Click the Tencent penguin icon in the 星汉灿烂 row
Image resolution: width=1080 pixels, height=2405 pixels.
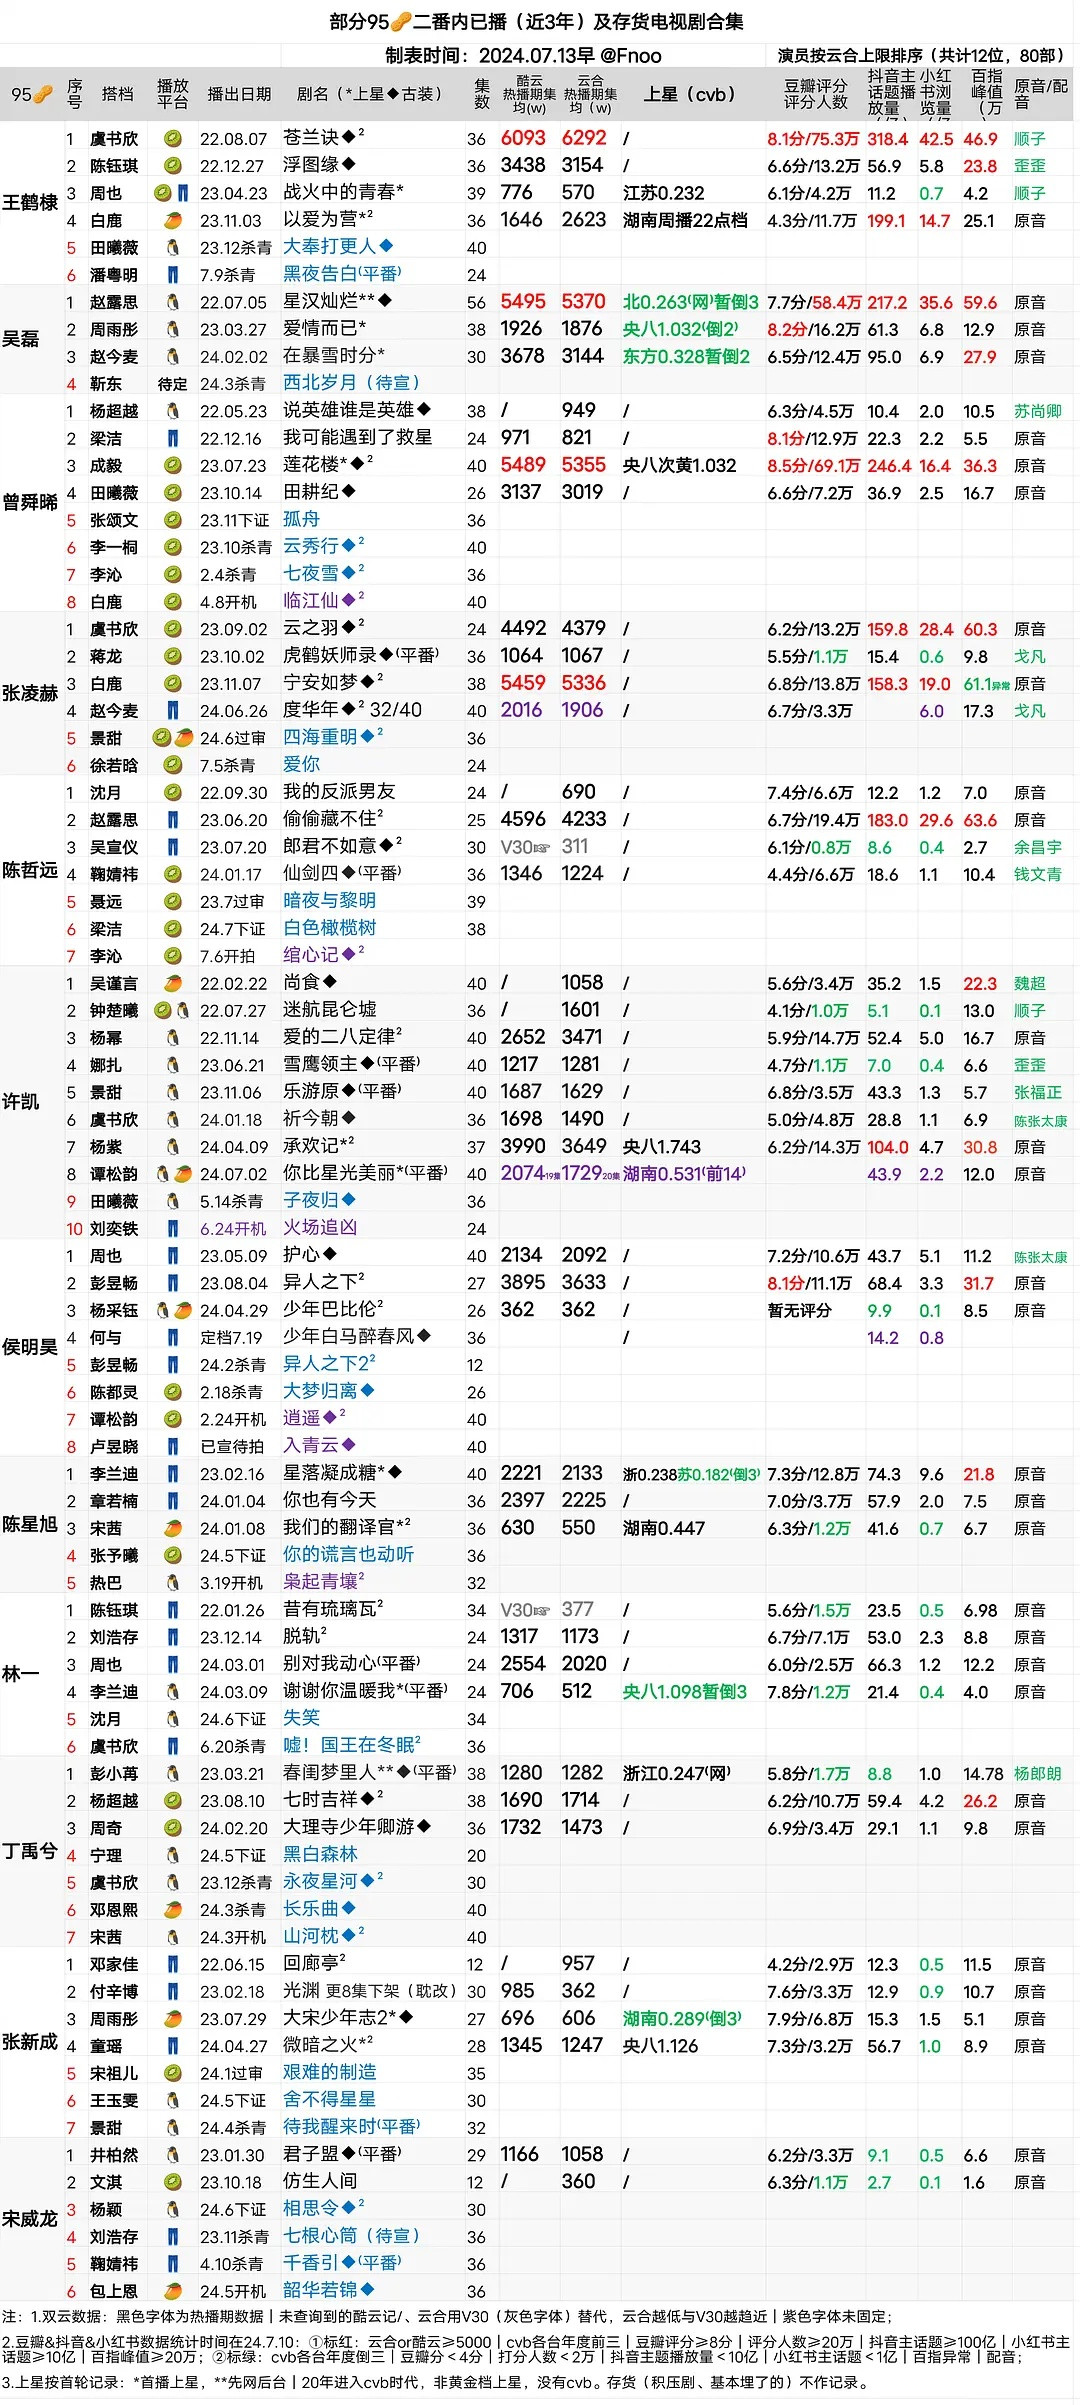point(173,302)
